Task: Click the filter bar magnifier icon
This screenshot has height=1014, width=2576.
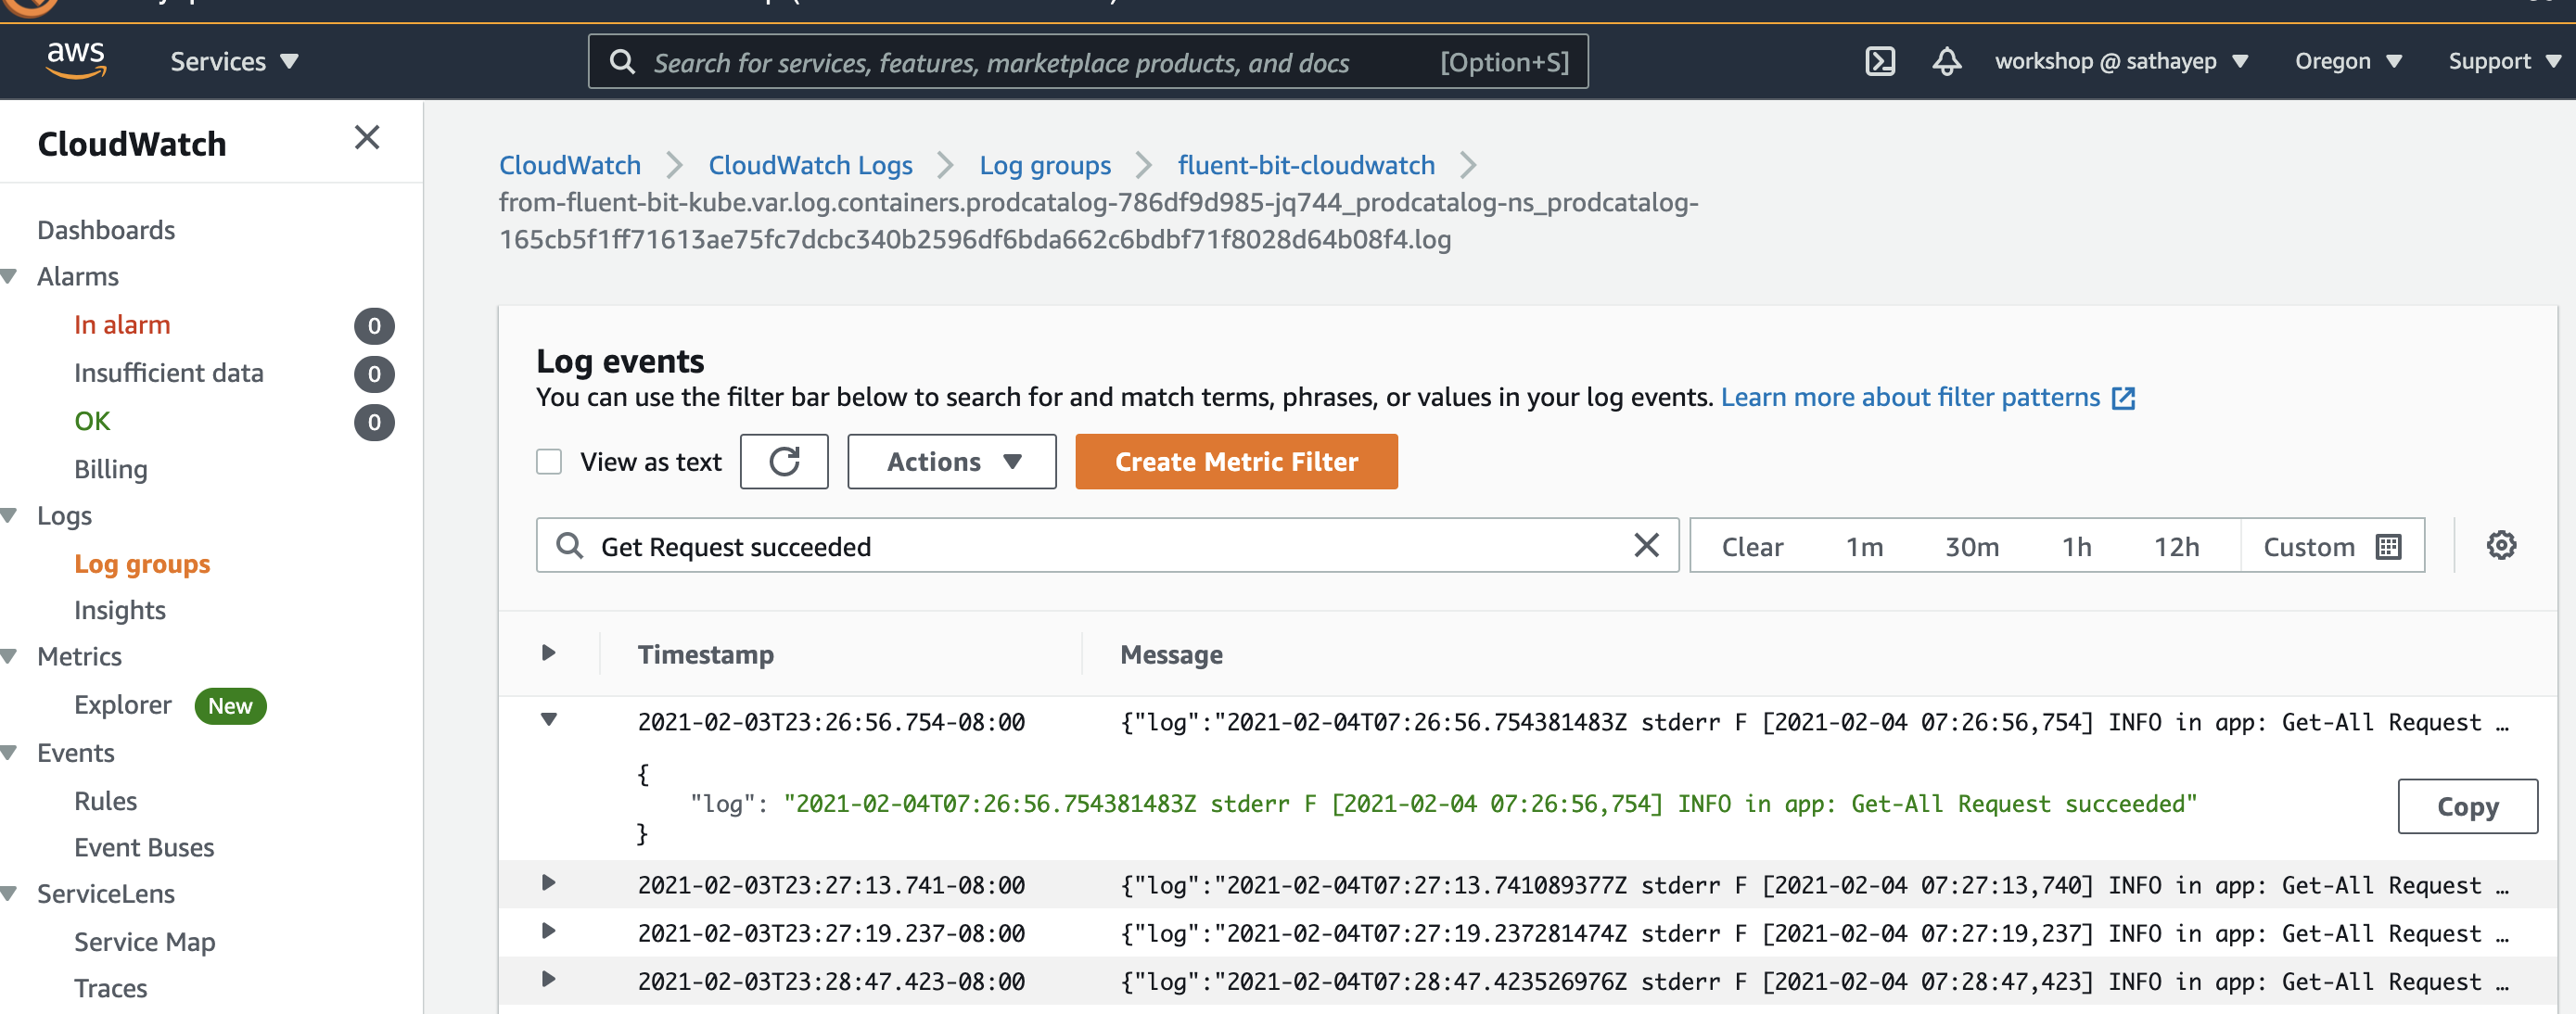Action: [x=570, y=546]
